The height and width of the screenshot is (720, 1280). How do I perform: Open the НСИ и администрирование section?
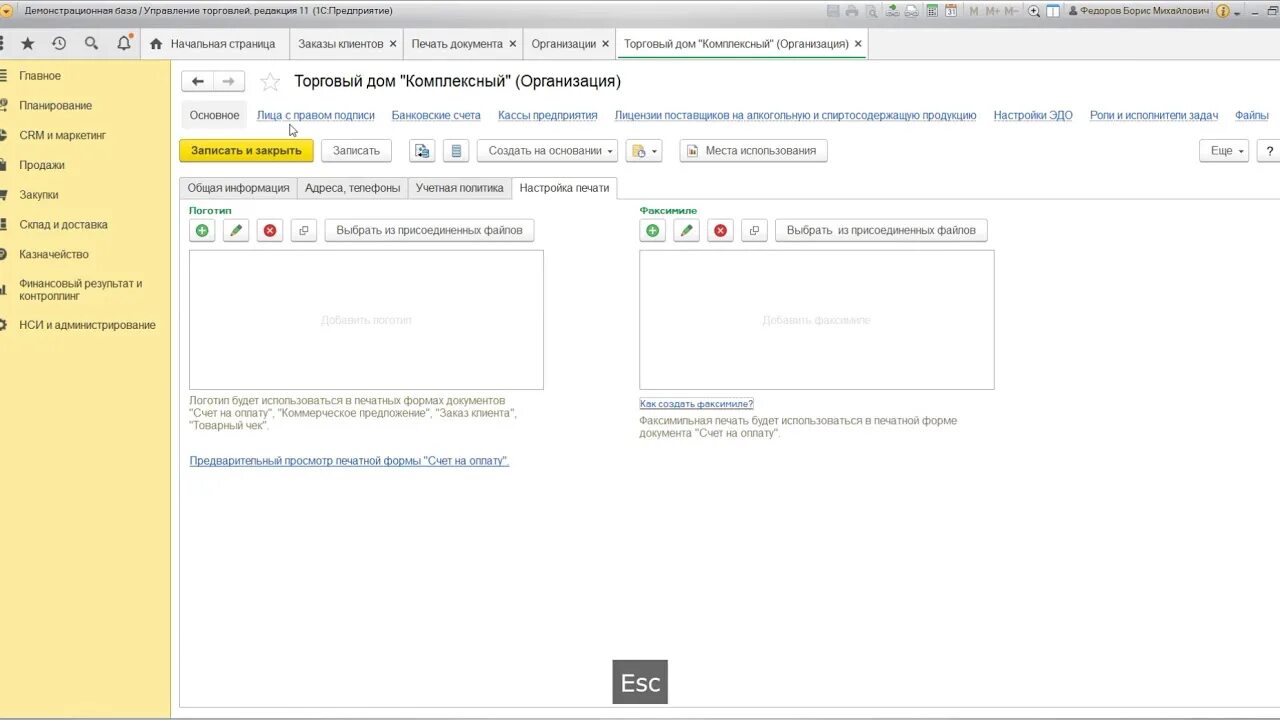(x=87, y=325)
